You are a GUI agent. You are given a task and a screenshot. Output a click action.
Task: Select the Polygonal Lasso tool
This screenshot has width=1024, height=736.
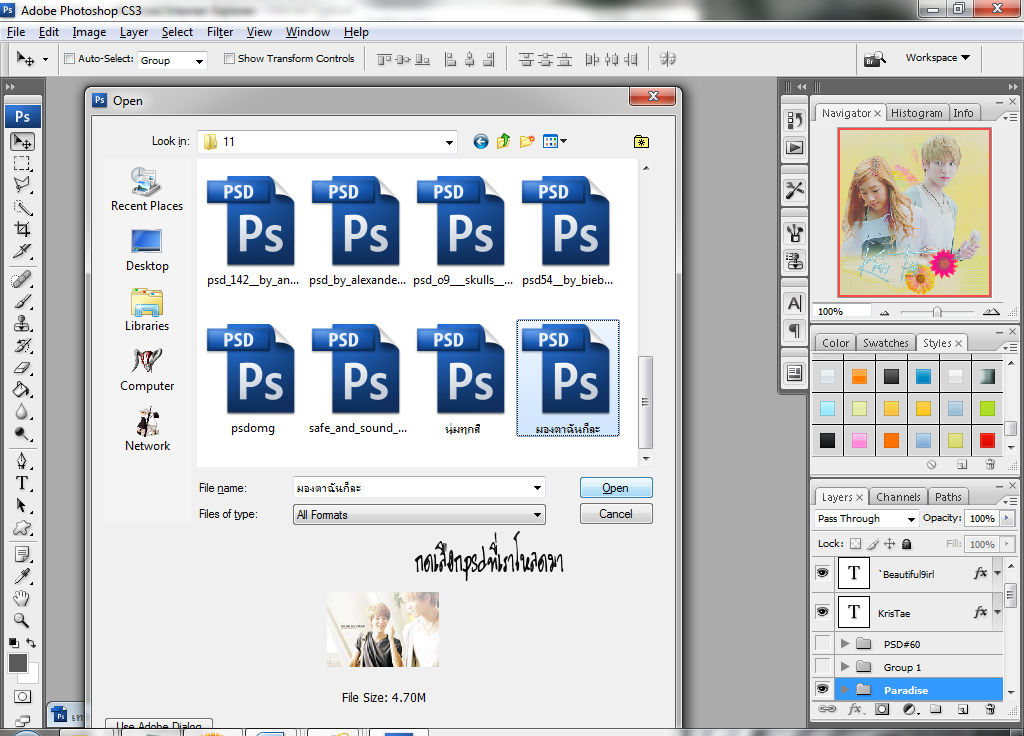click(22, 185)
